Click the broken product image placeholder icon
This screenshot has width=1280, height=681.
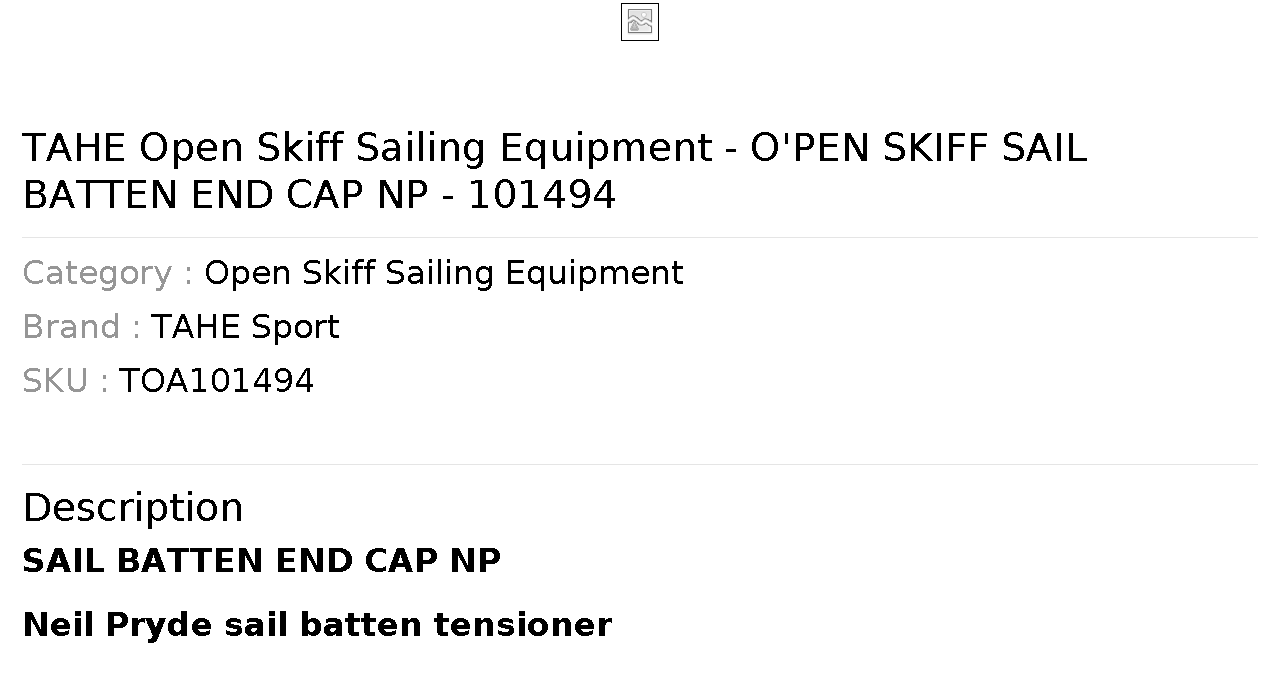coord(640,22)
